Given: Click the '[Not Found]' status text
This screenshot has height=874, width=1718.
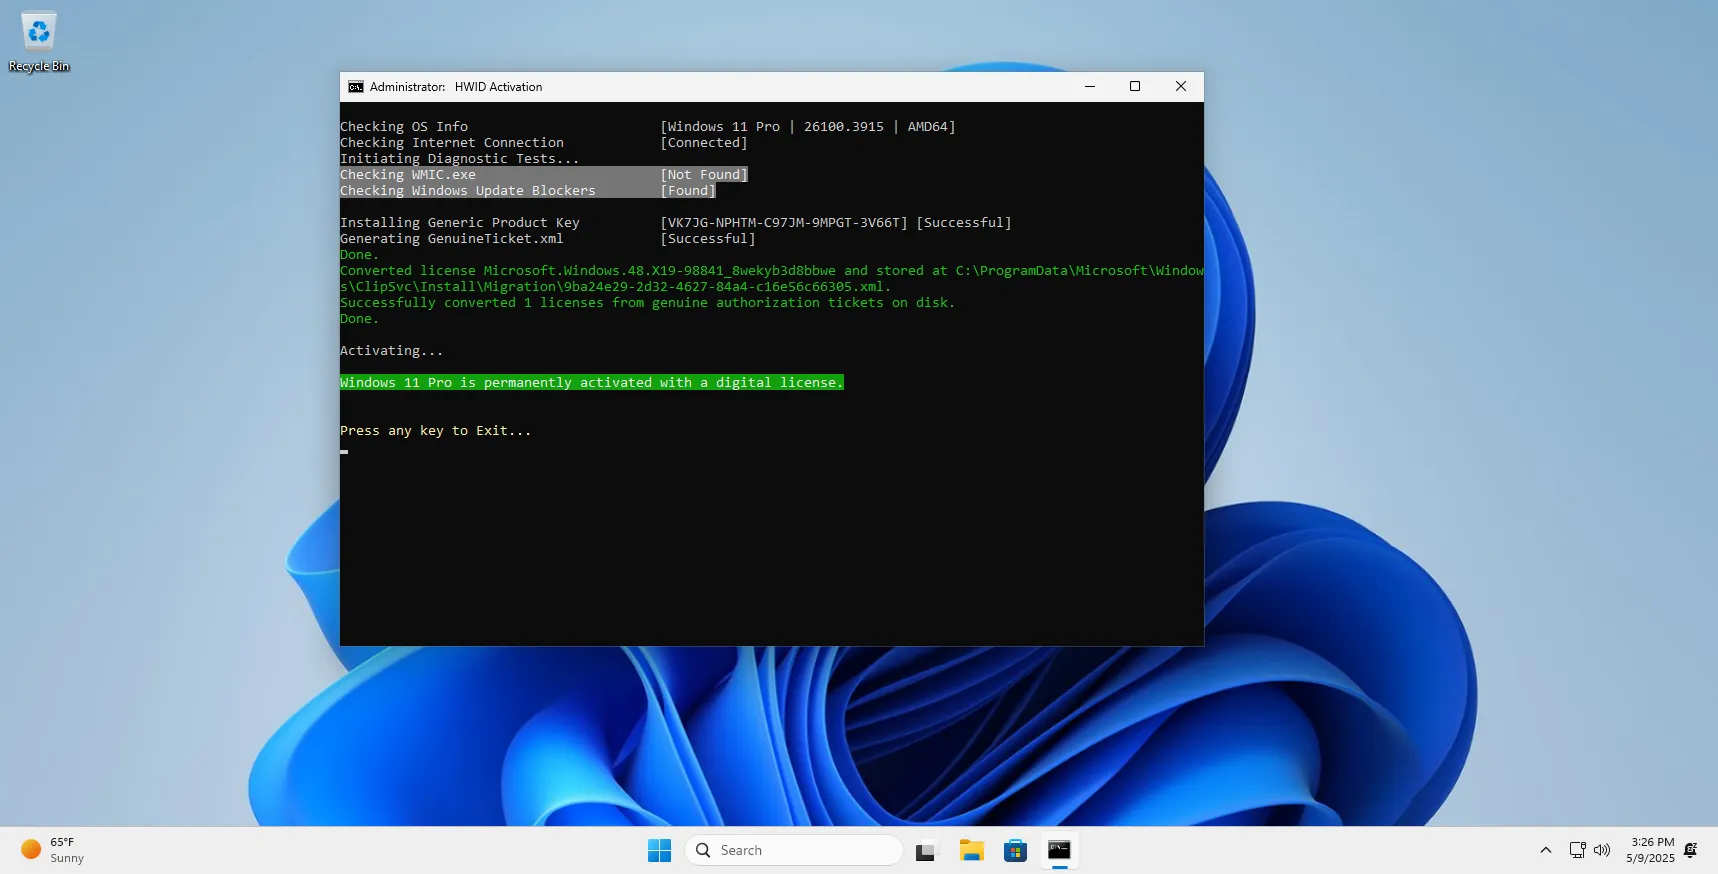Looking at the screenshot, I should click(704, 175).
